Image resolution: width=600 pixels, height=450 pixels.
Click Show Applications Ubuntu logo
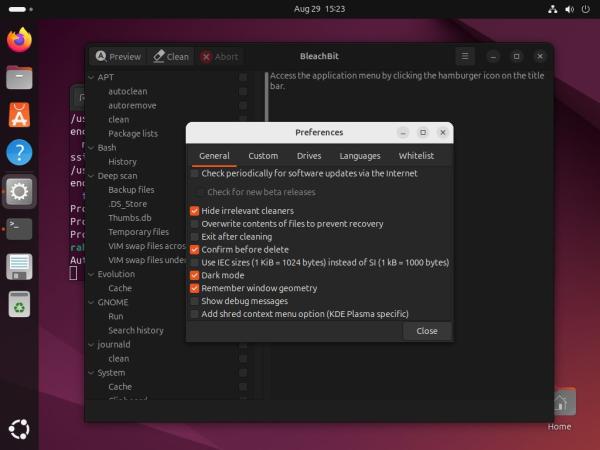point(19,429)
